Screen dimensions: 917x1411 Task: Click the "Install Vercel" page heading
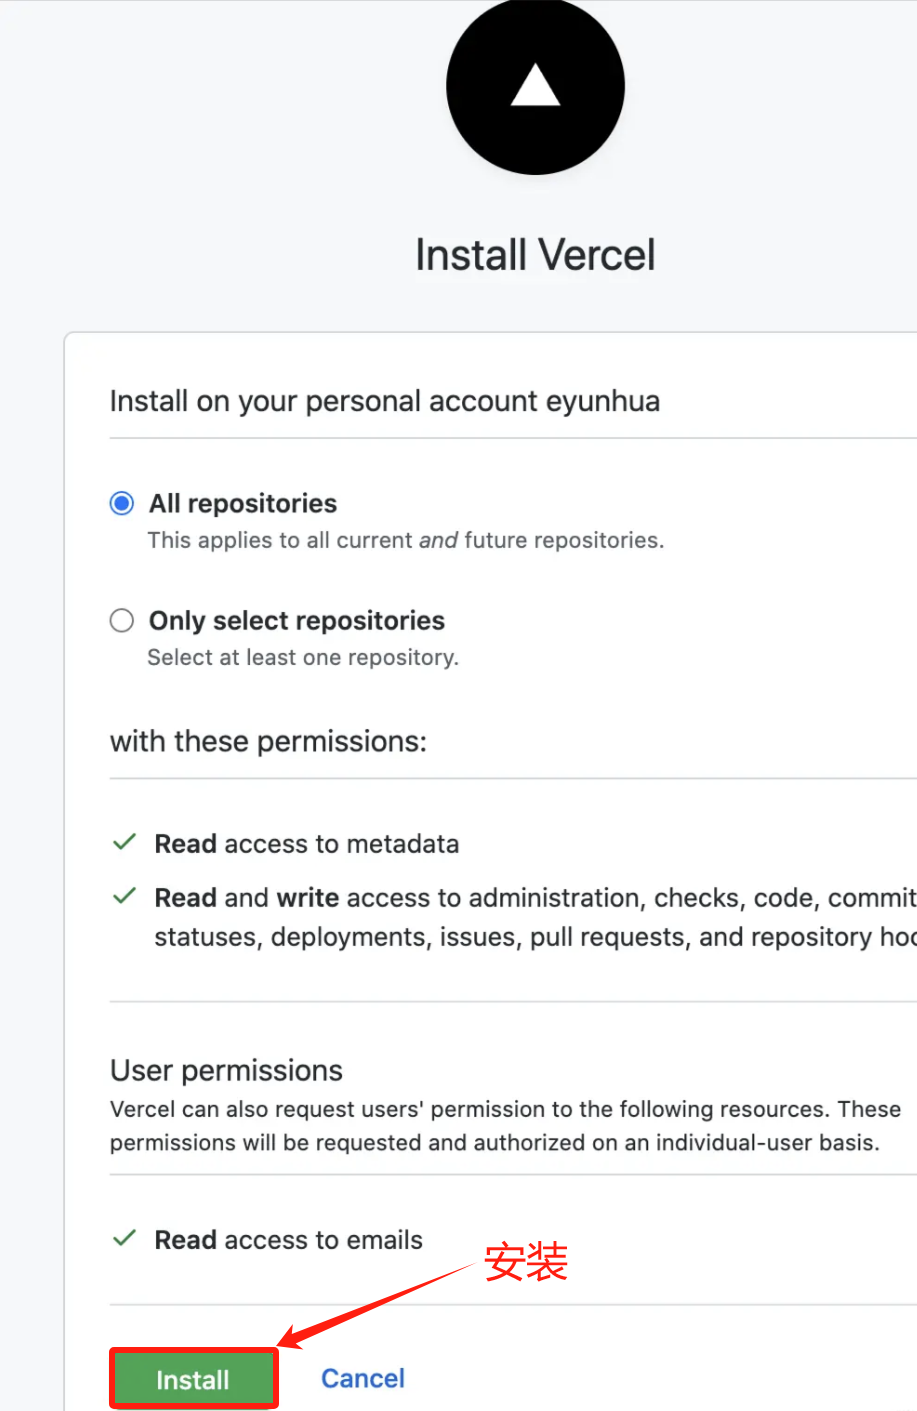[535, 255]
